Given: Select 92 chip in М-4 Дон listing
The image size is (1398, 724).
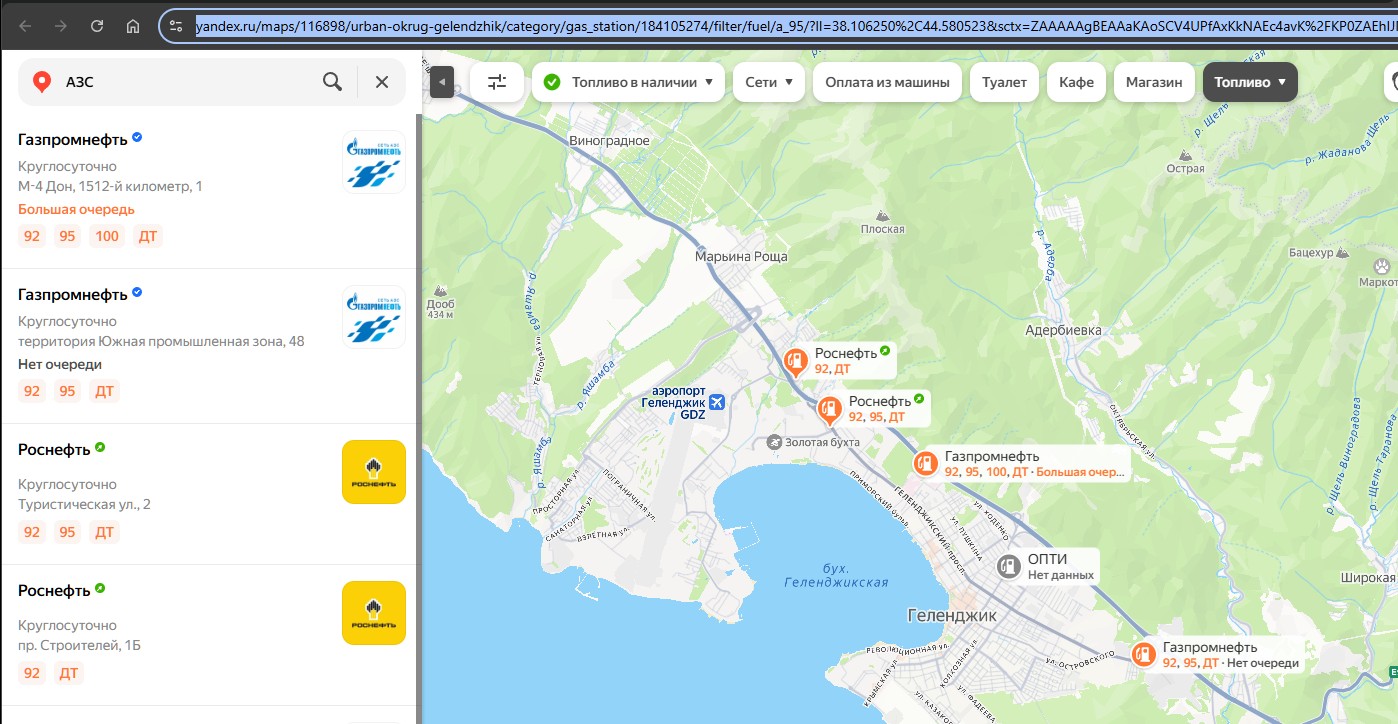Looking at the screenshot, I should [x=32, y=236].
